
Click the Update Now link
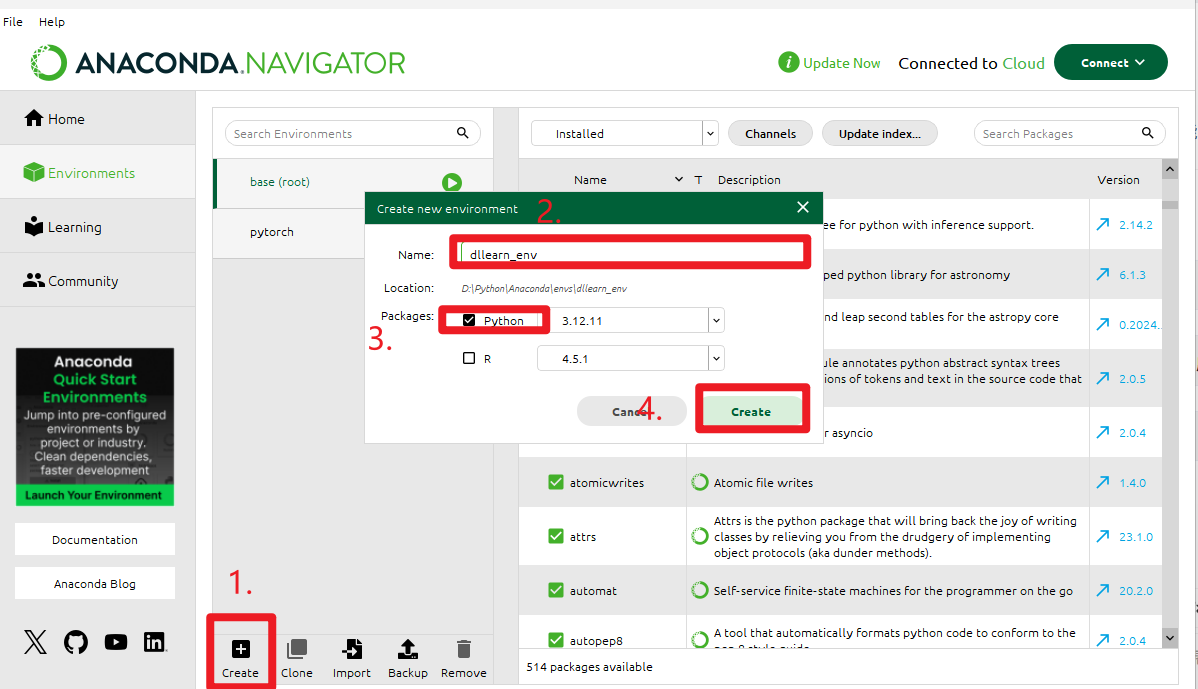tap(841, 63)
